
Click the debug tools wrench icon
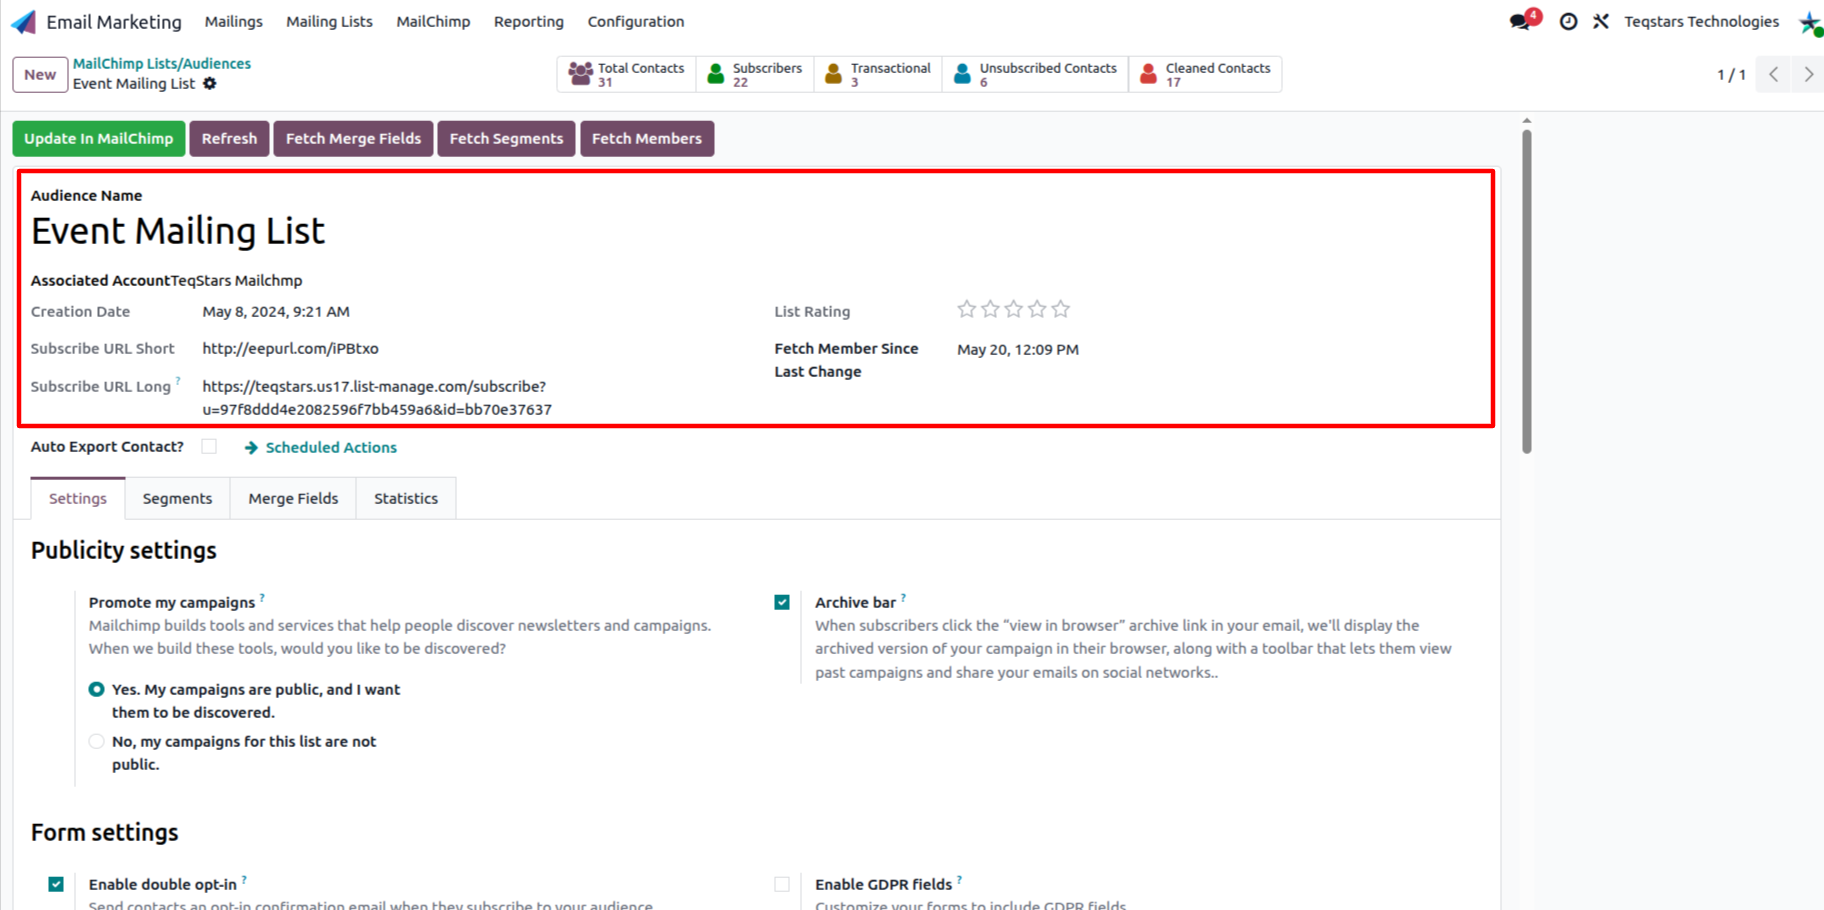[1601, 21]
